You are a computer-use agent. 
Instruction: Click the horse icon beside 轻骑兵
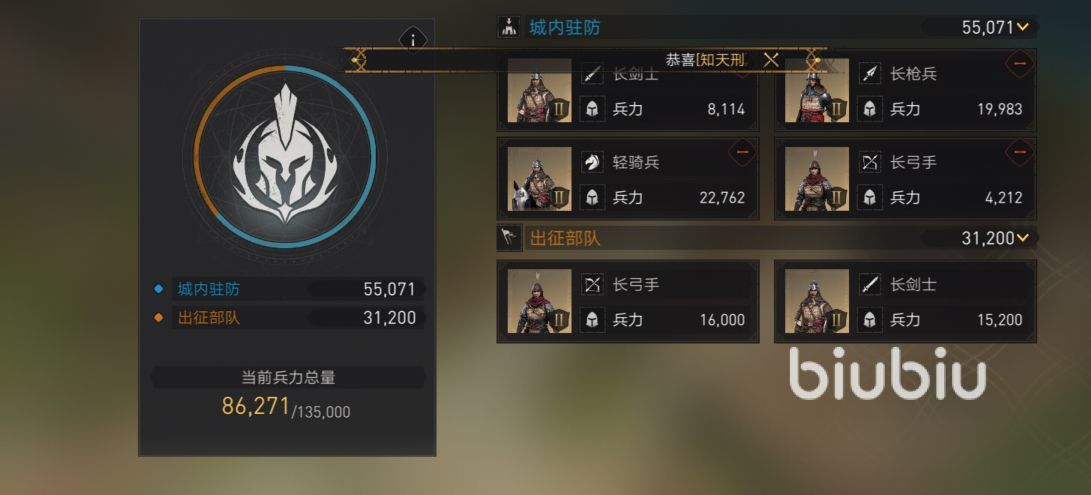click(592, 162)
